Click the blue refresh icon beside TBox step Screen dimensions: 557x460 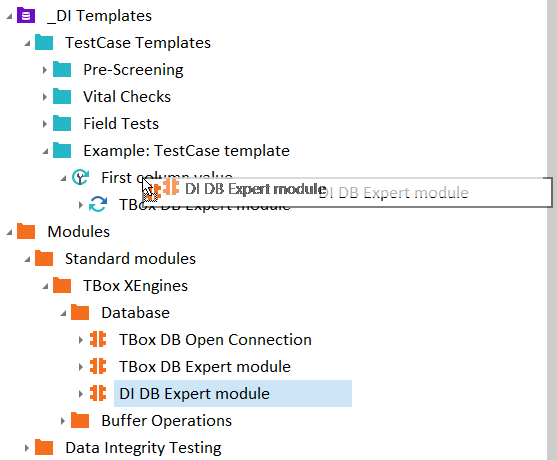[x=98, y=204]
